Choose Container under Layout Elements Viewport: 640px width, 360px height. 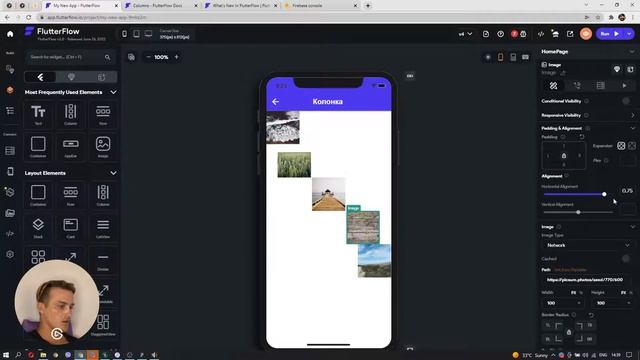(x=38, y=195)
